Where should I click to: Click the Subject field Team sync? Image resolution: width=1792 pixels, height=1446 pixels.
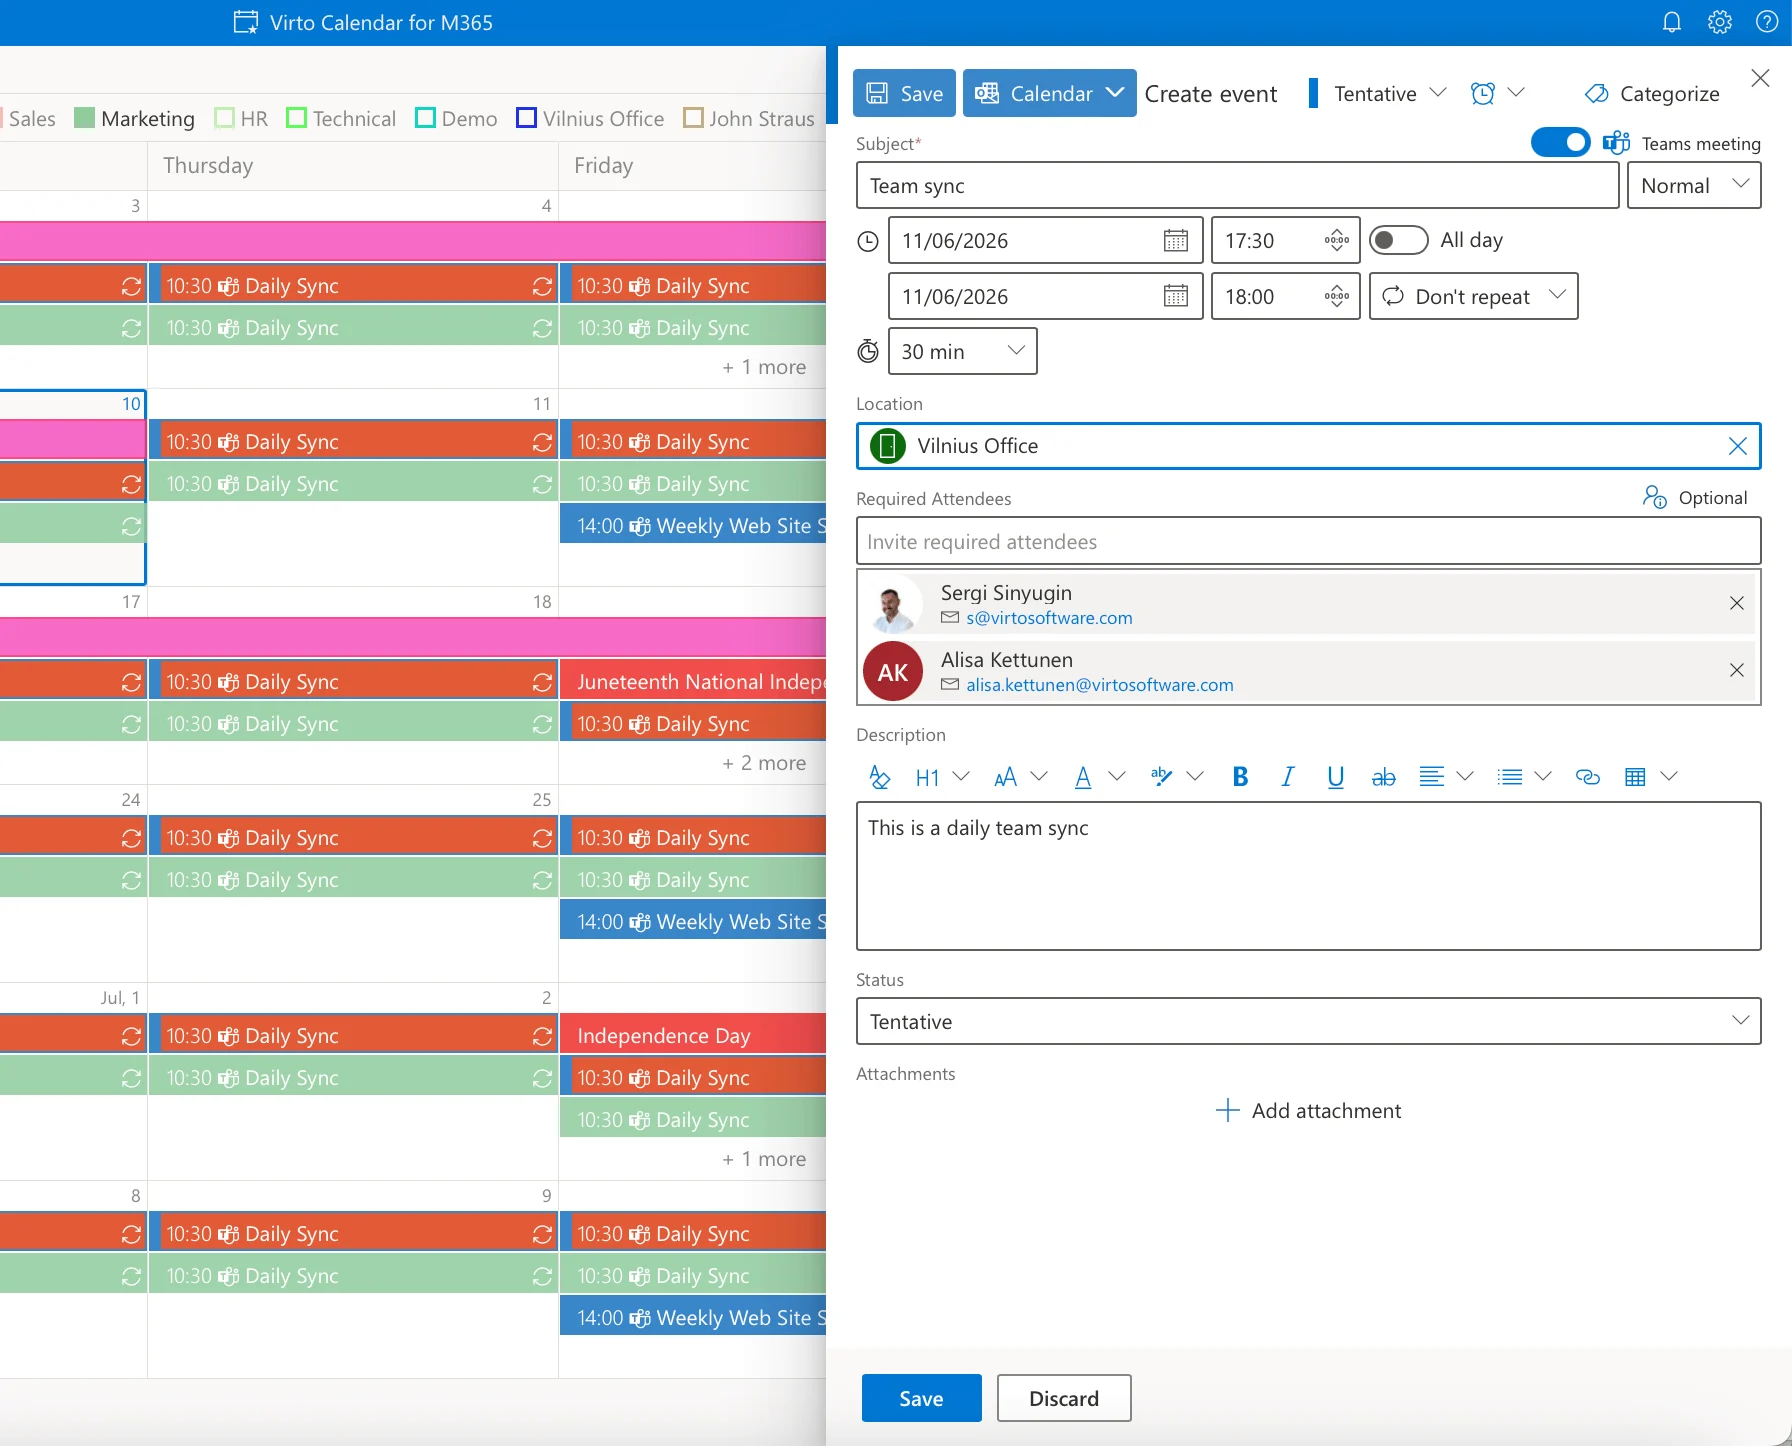[x=1237, y=185]
